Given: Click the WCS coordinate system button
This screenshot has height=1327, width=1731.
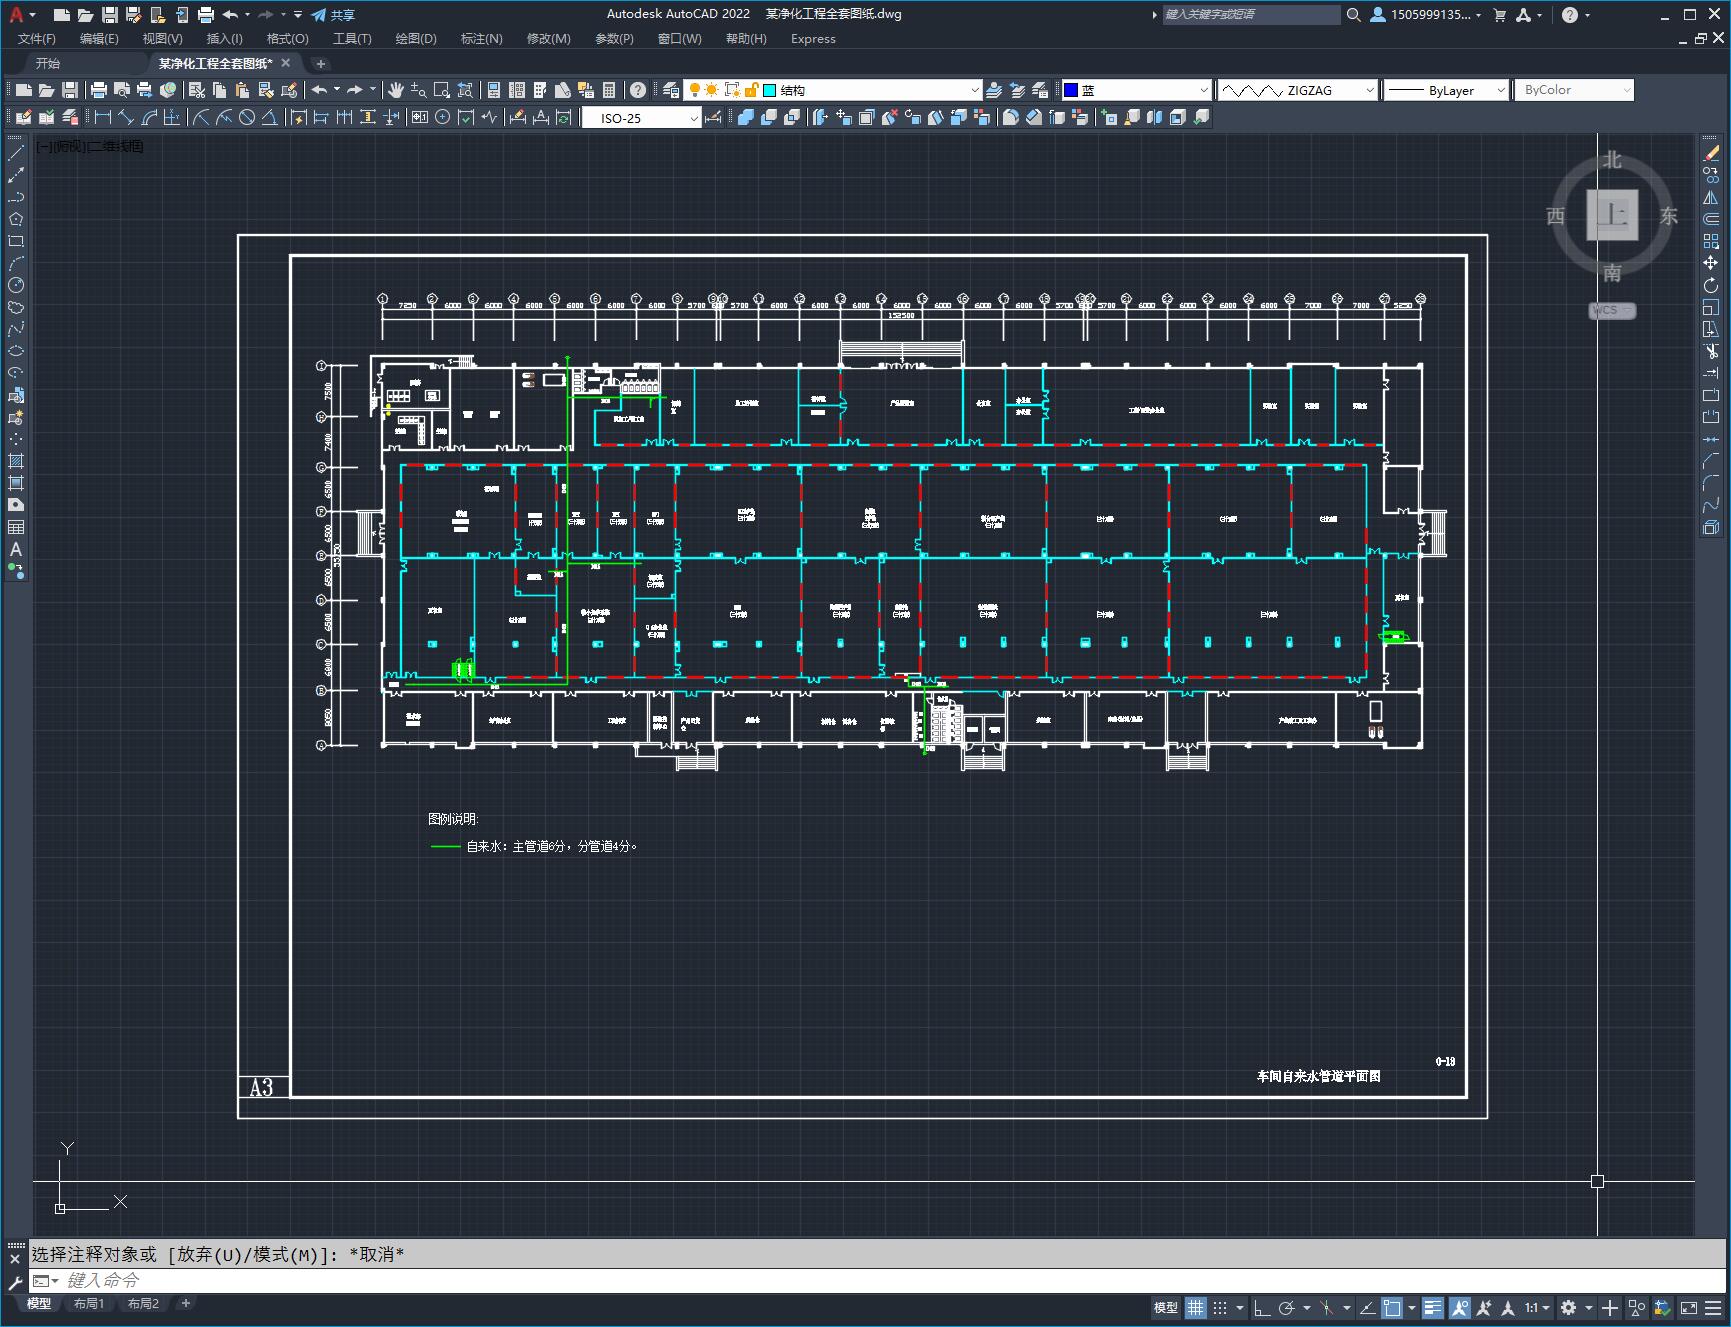Looking at the screenshot, I should point(1611,310).
